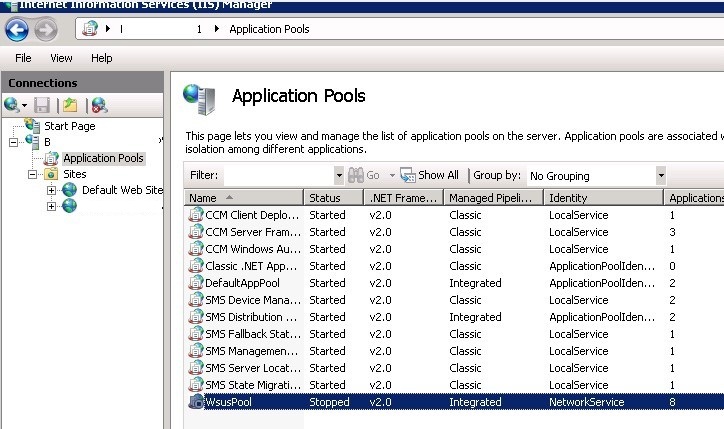Select SMS Distribution pool row
This screenshot has width=724, height=429.
click(454, 317)
